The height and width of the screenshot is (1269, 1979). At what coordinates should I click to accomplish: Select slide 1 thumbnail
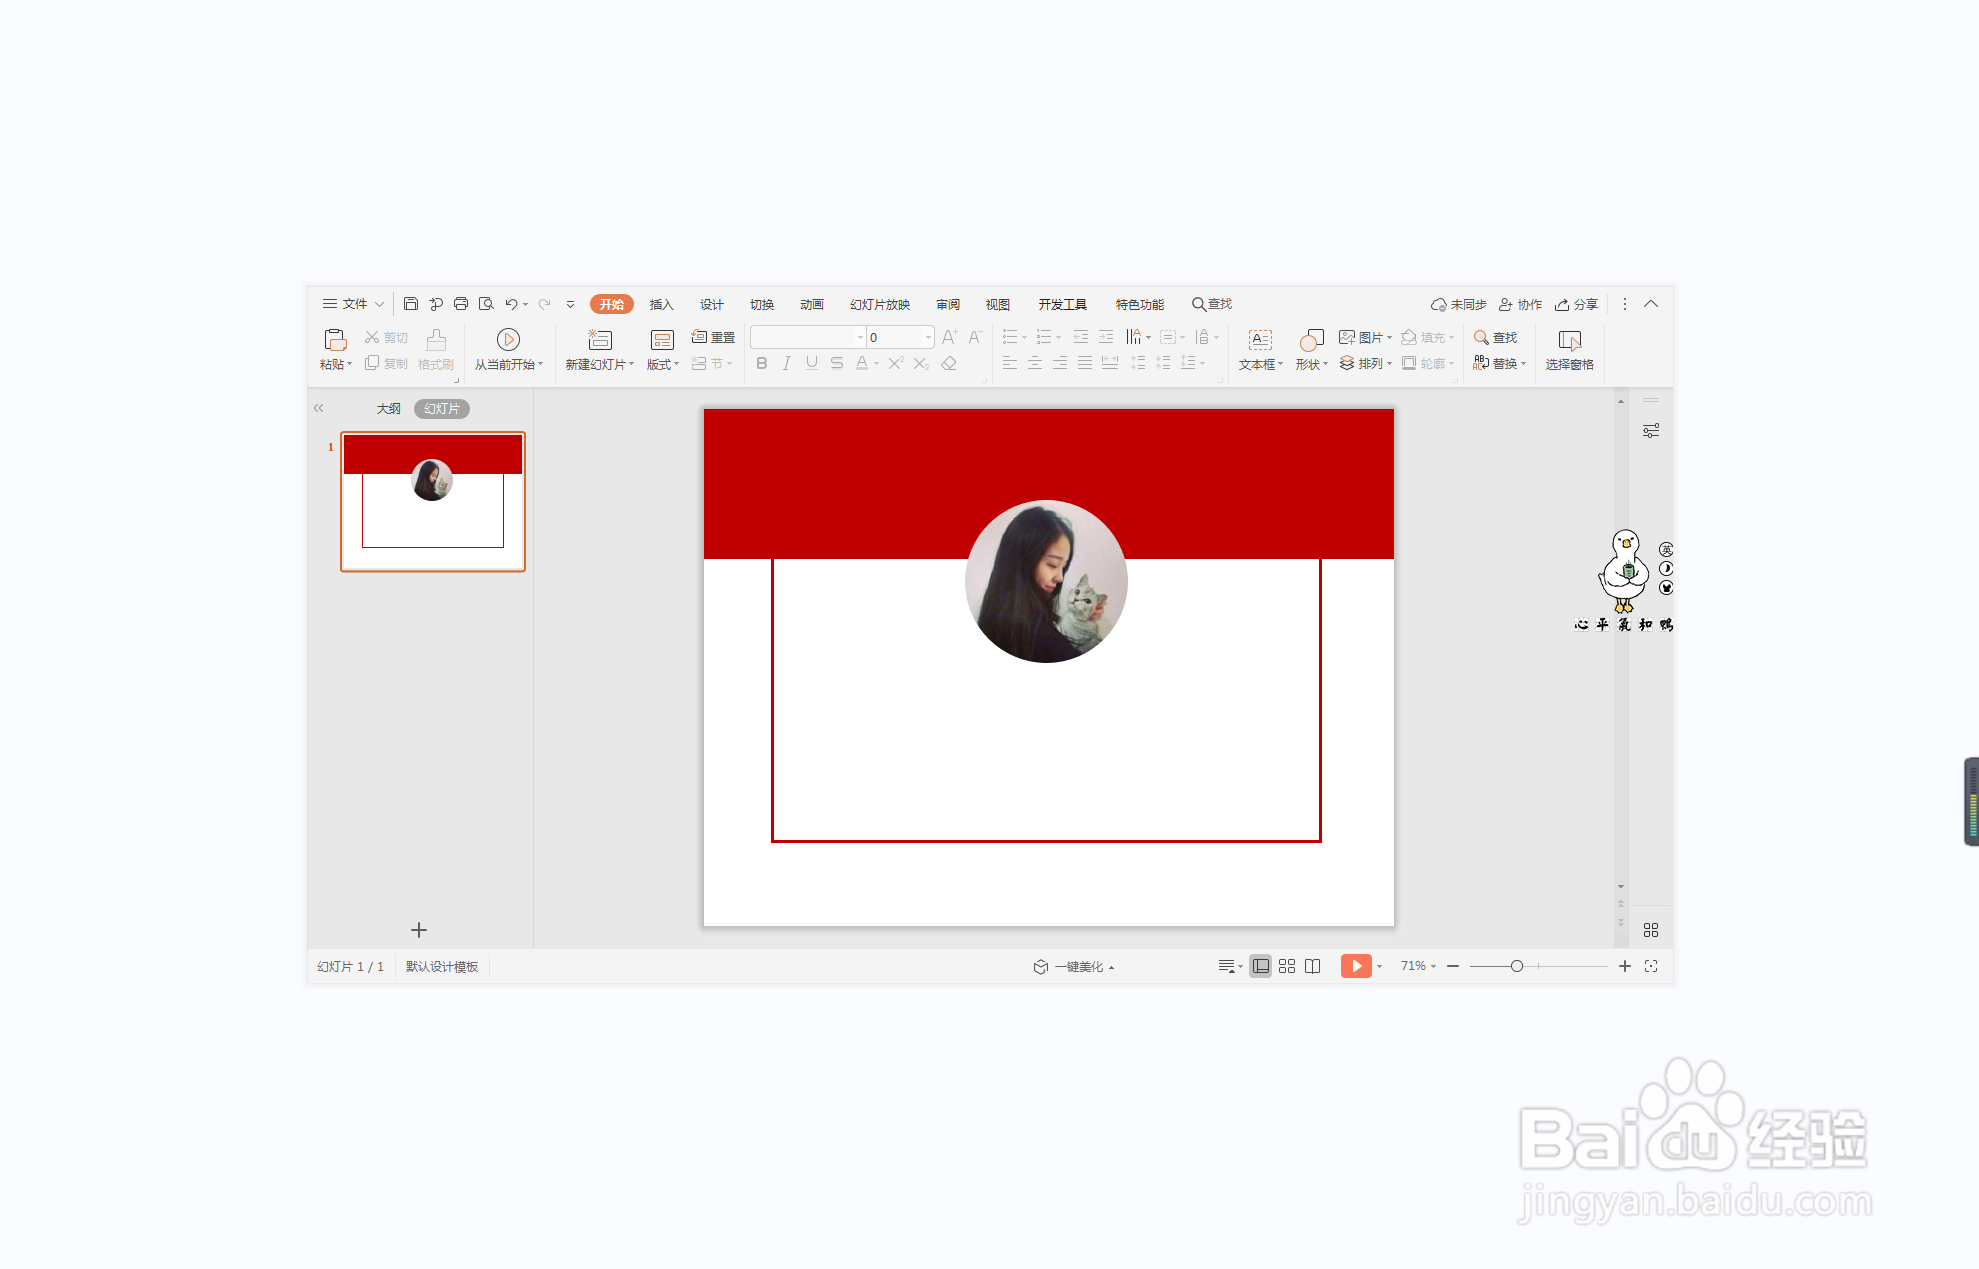[x=433, y=502]
